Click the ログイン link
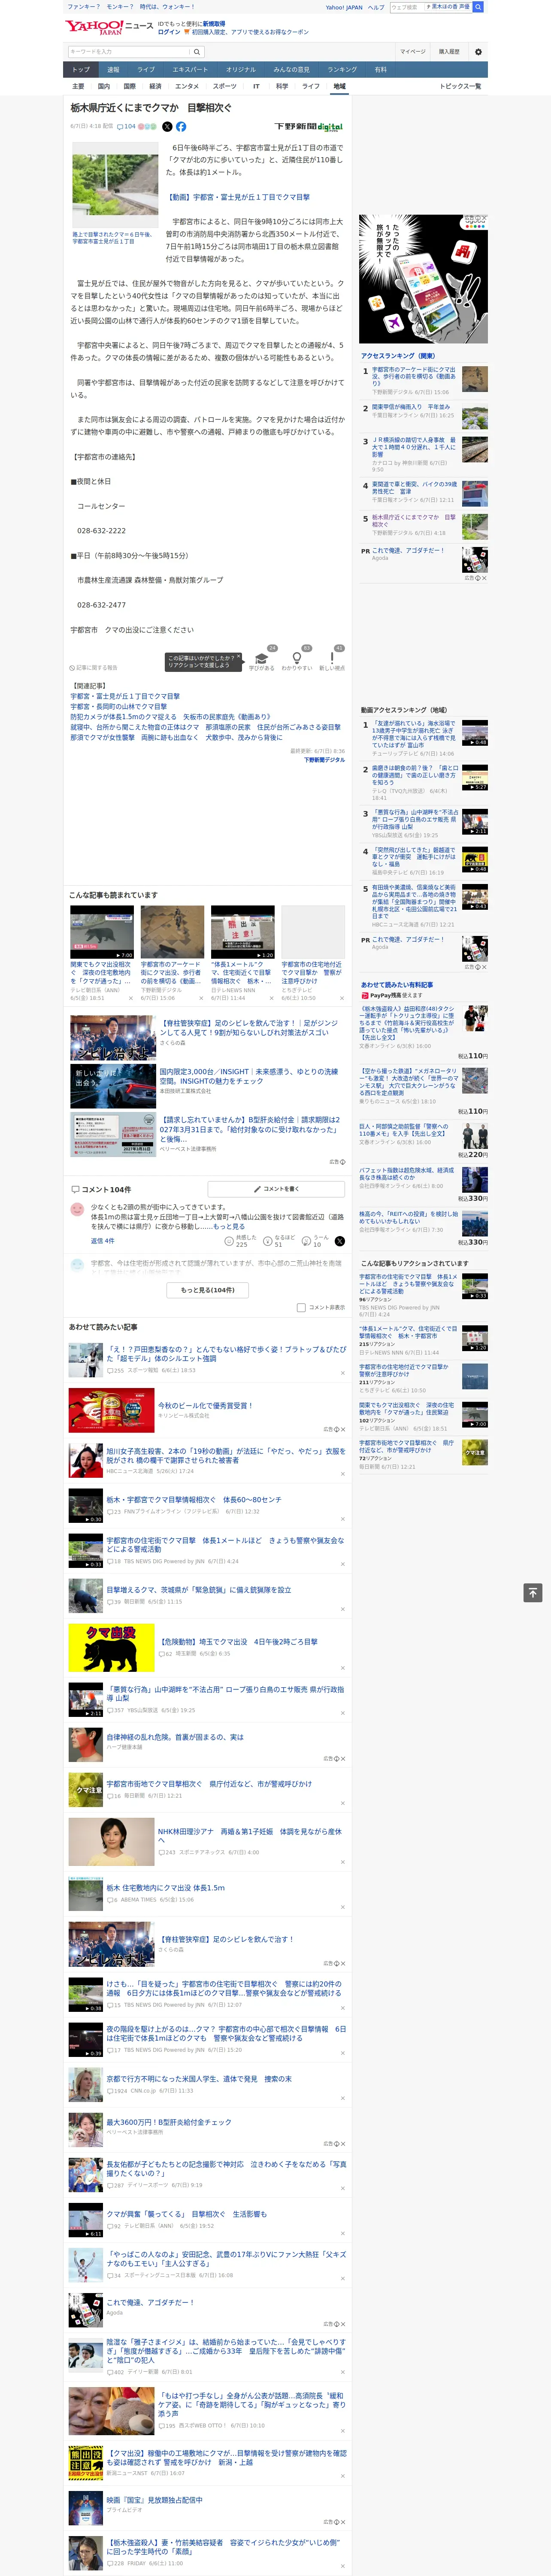This screenshot has height=2576, width=551. coord(169,32)
